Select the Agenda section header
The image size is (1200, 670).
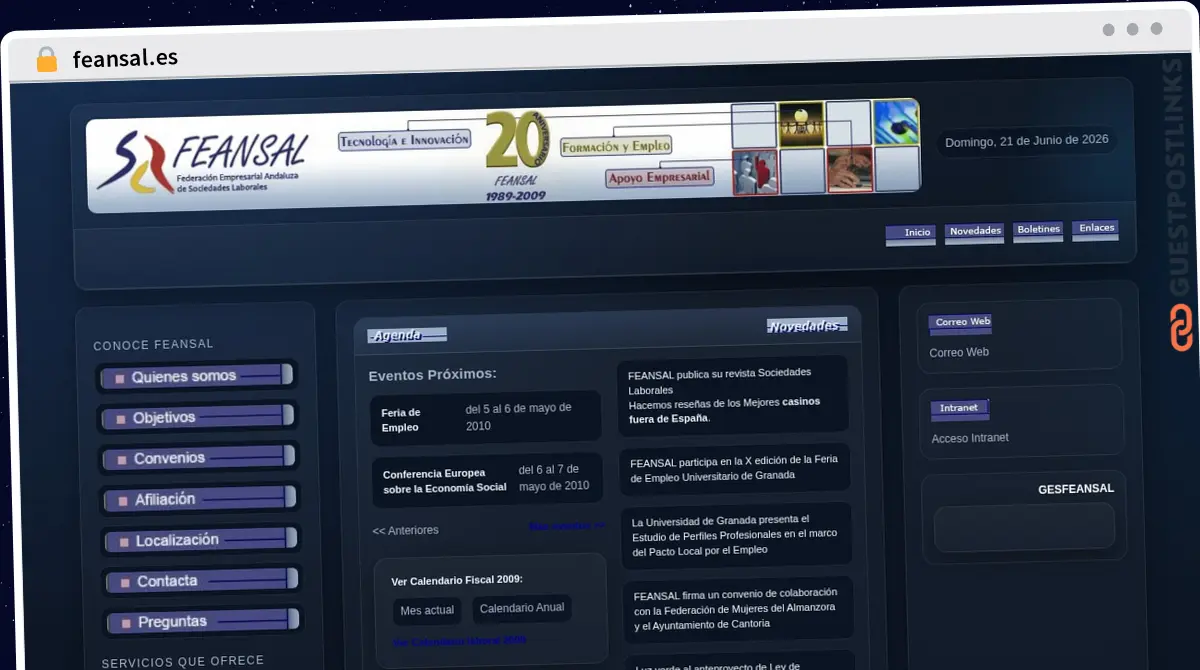tap(406, 336)
